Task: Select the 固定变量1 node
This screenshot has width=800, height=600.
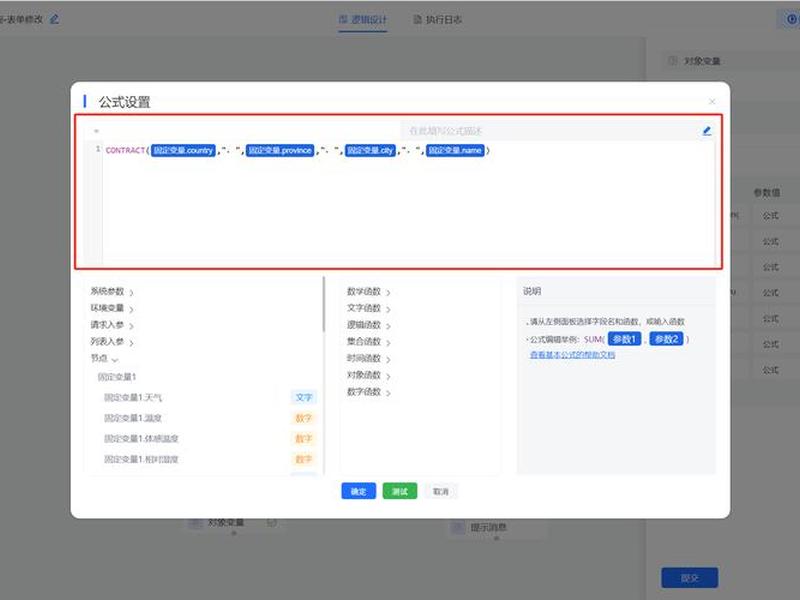Action: tap(117, 377)
